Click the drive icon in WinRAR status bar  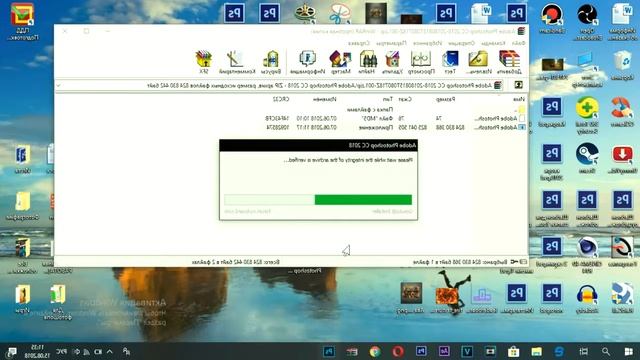(524, 262)
